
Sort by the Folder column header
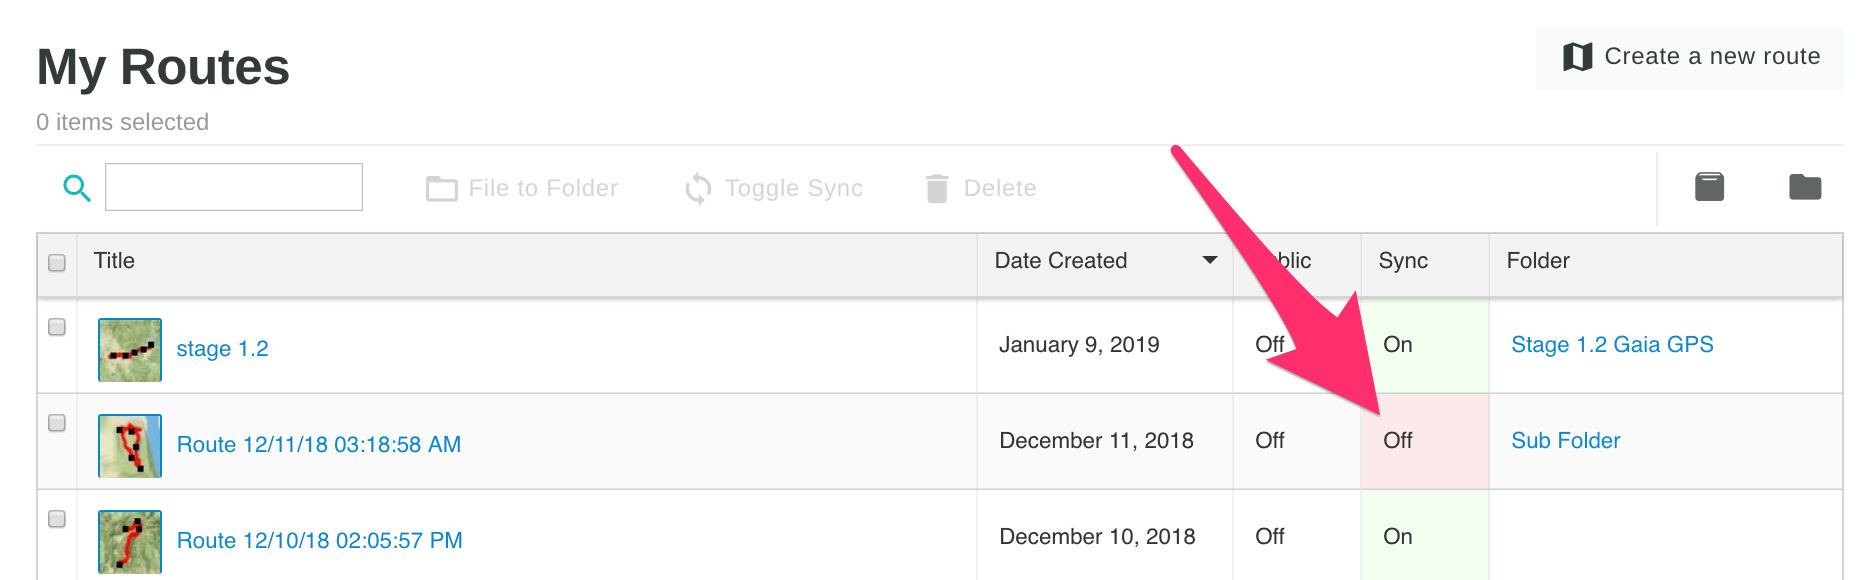coord(1537,261)
